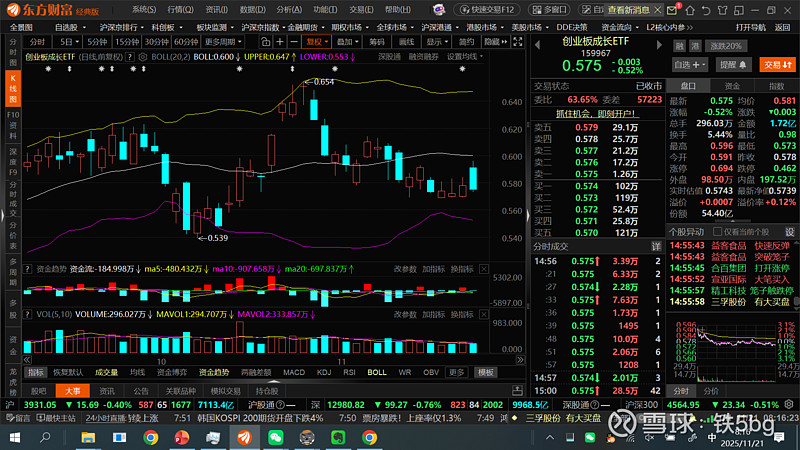The image size is (800, 450).
Task: Click chart scroll left double arrow
Action: (28, 360)
